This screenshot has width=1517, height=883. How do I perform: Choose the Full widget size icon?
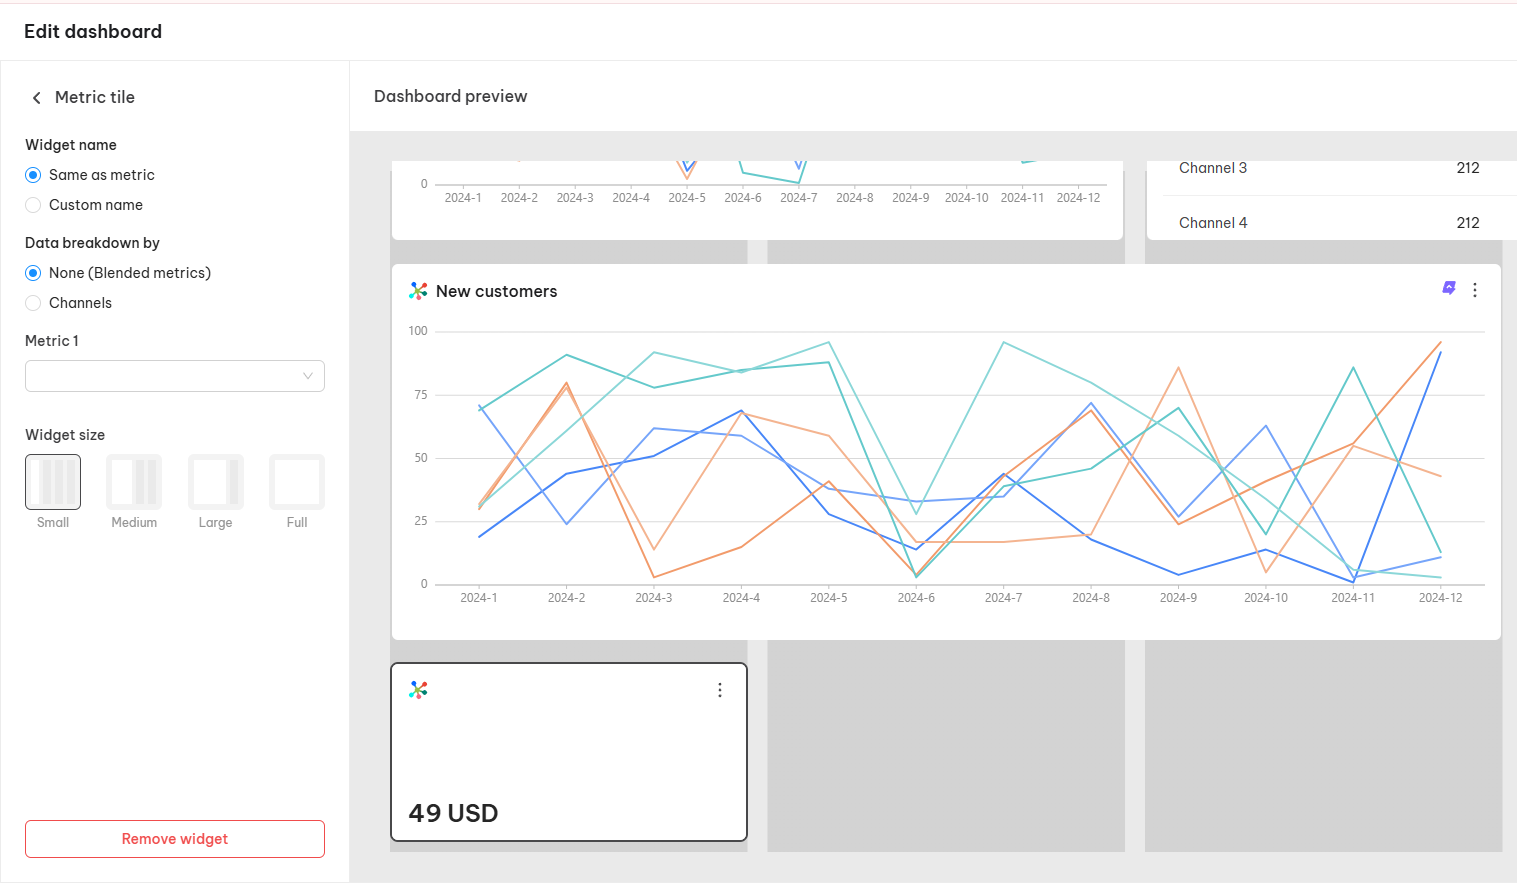tap(297, 482)
